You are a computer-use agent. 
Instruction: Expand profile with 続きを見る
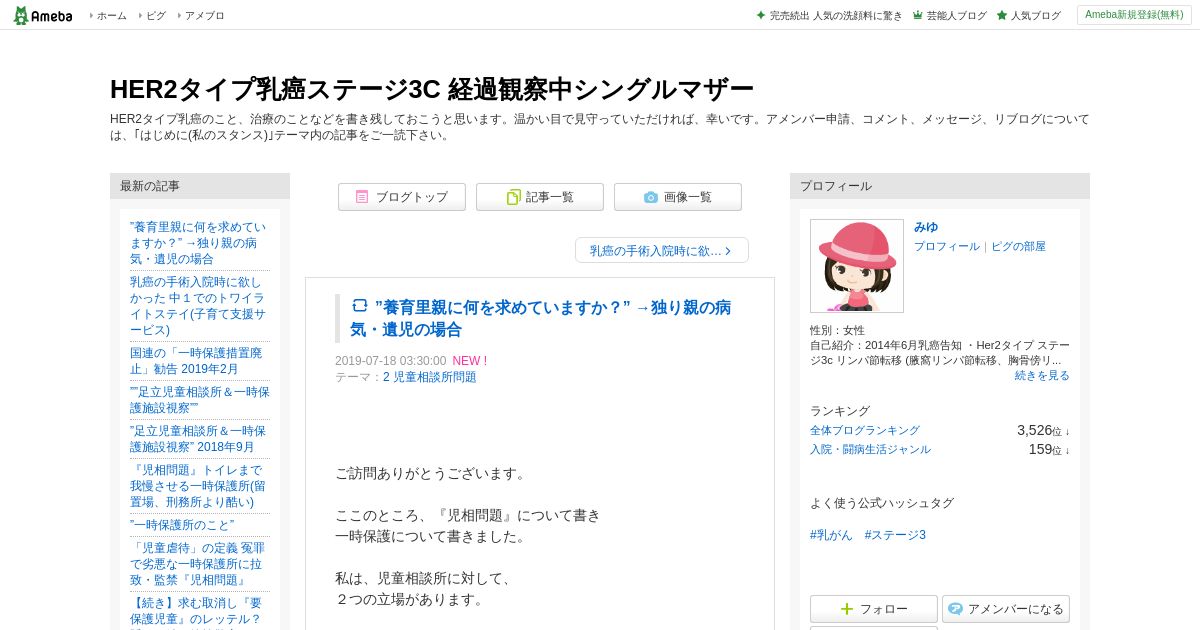pyautogui.click(x=1042, y=375)
